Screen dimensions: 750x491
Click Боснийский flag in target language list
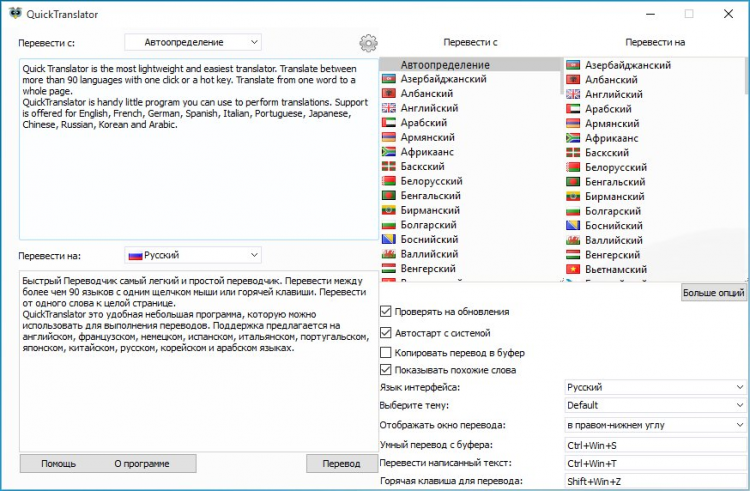coord(573,226)
